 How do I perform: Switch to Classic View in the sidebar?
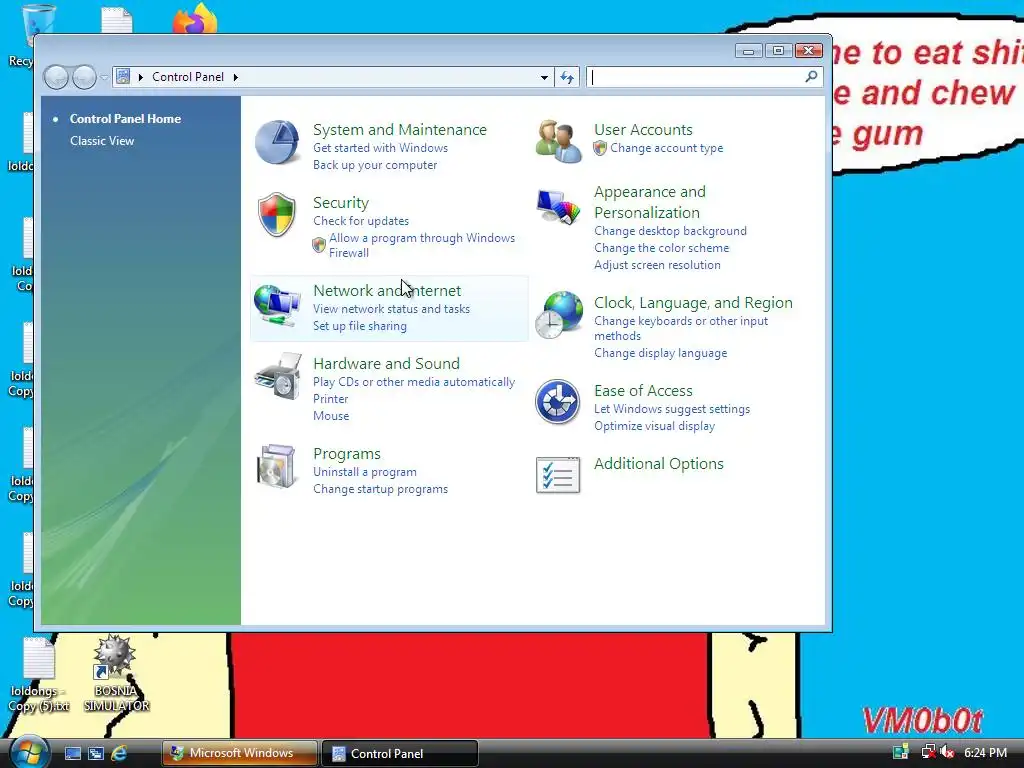tap(102, 141)
